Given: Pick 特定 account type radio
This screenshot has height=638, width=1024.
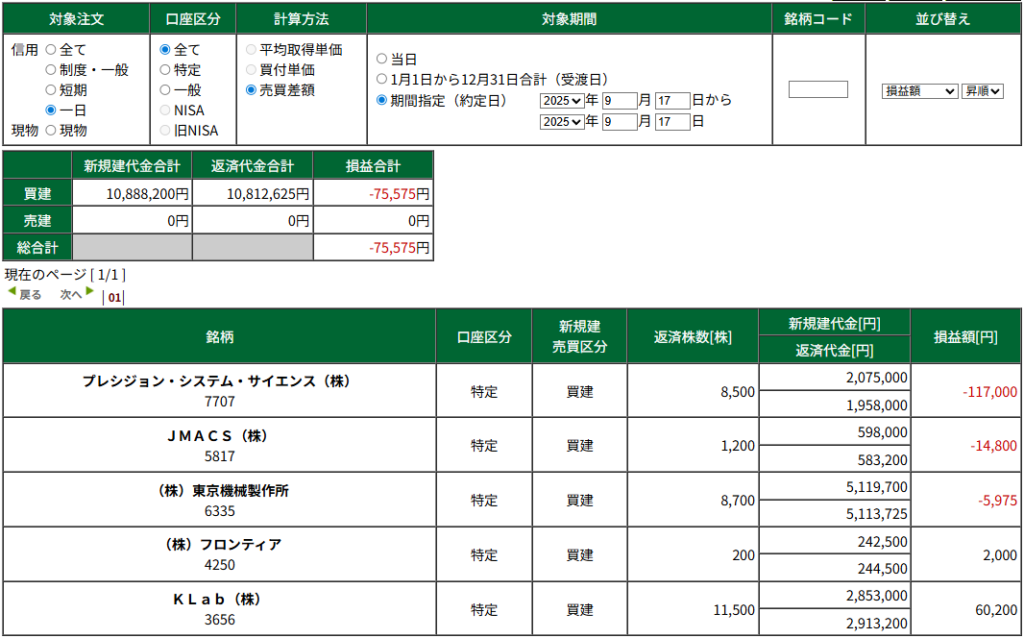Looking at the screenshot, I should tap(165, 70).
